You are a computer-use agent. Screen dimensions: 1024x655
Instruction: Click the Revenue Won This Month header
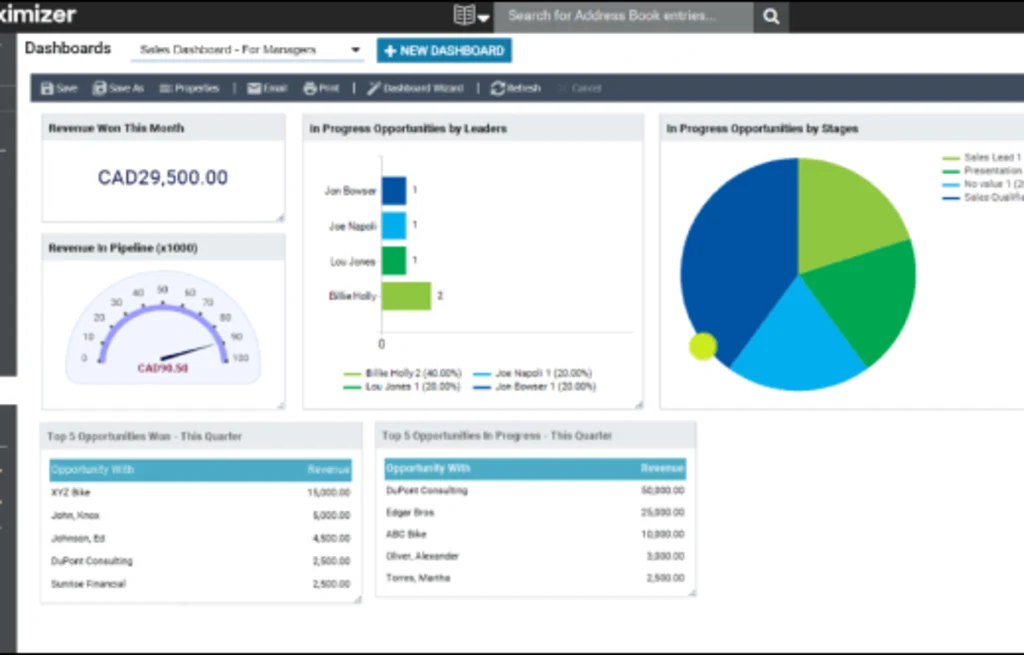163,128
